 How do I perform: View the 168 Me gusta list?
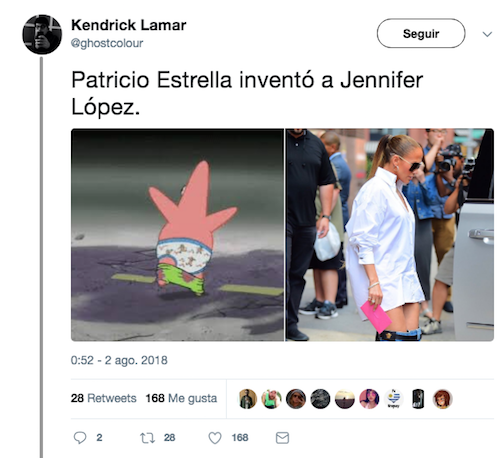[x=181, y=398]
